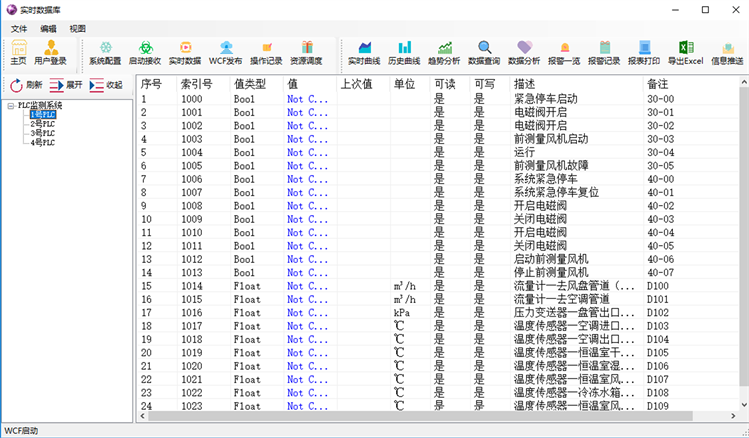This screenshot has height=438, width=749.
Task: Open 历史曲线 history curve chart
Action: point(404,53)
